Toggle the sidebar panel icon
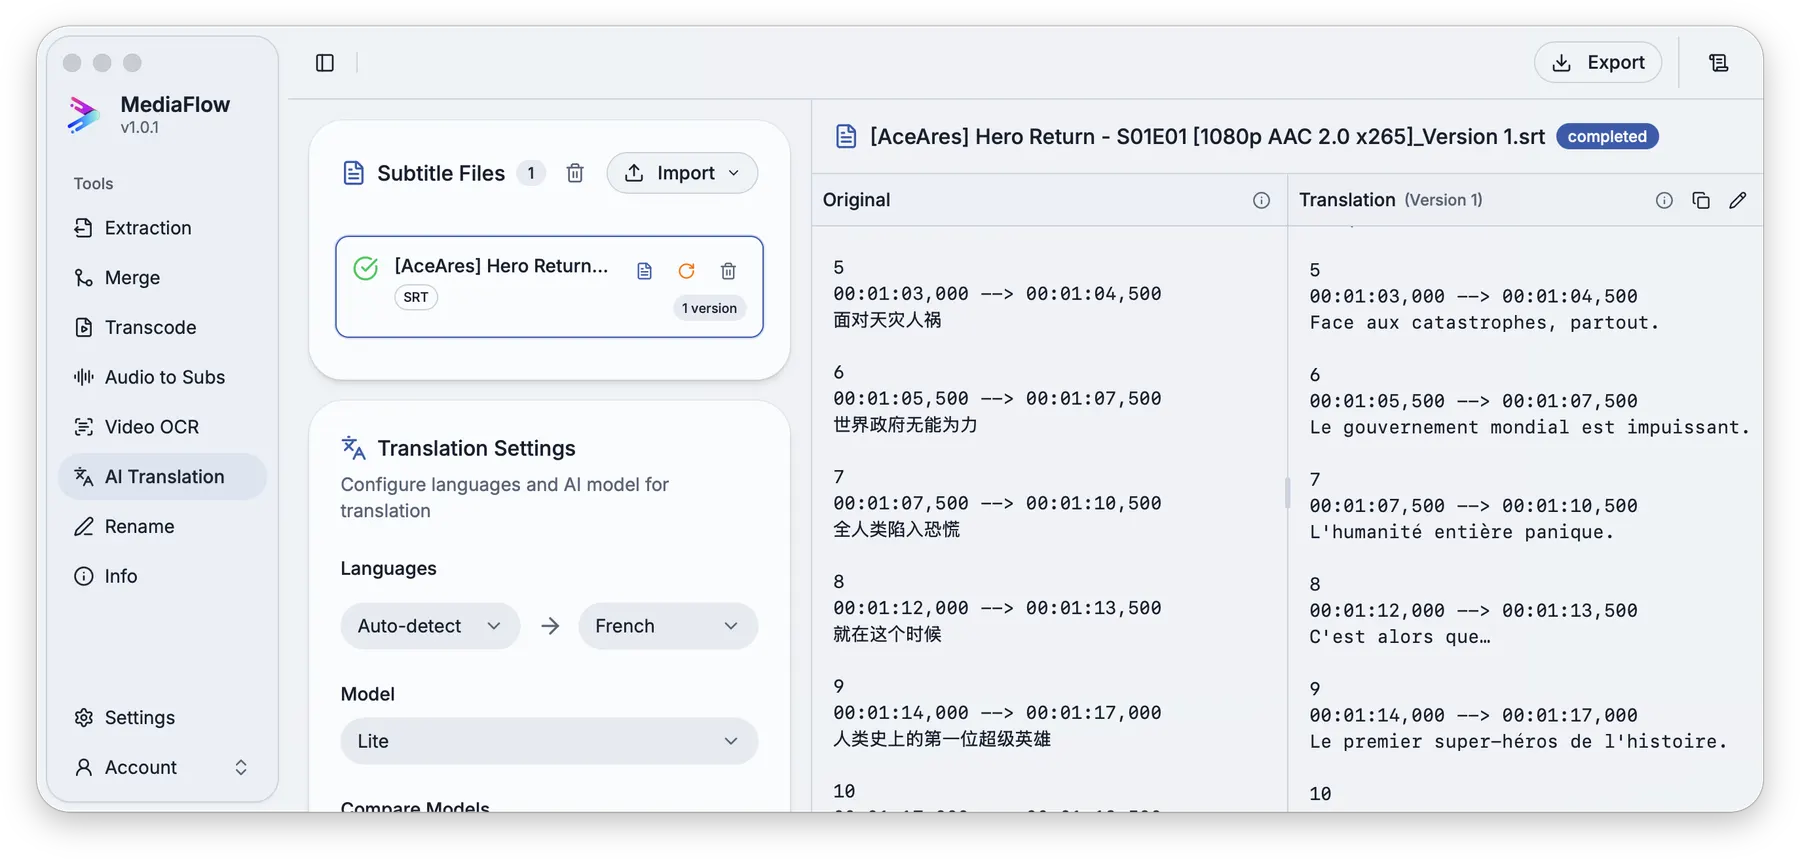The width and height of the screenshot is (1800, 859). 325,63
